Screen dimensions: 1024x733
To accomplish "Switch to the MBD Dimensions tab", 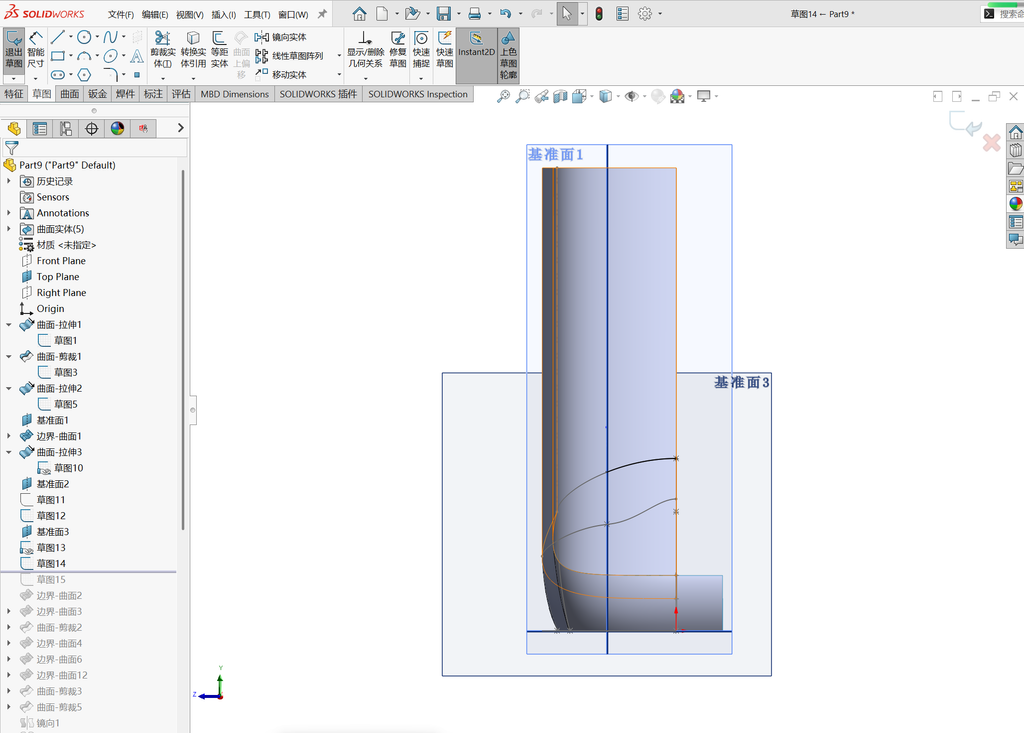I will point(234,94).
